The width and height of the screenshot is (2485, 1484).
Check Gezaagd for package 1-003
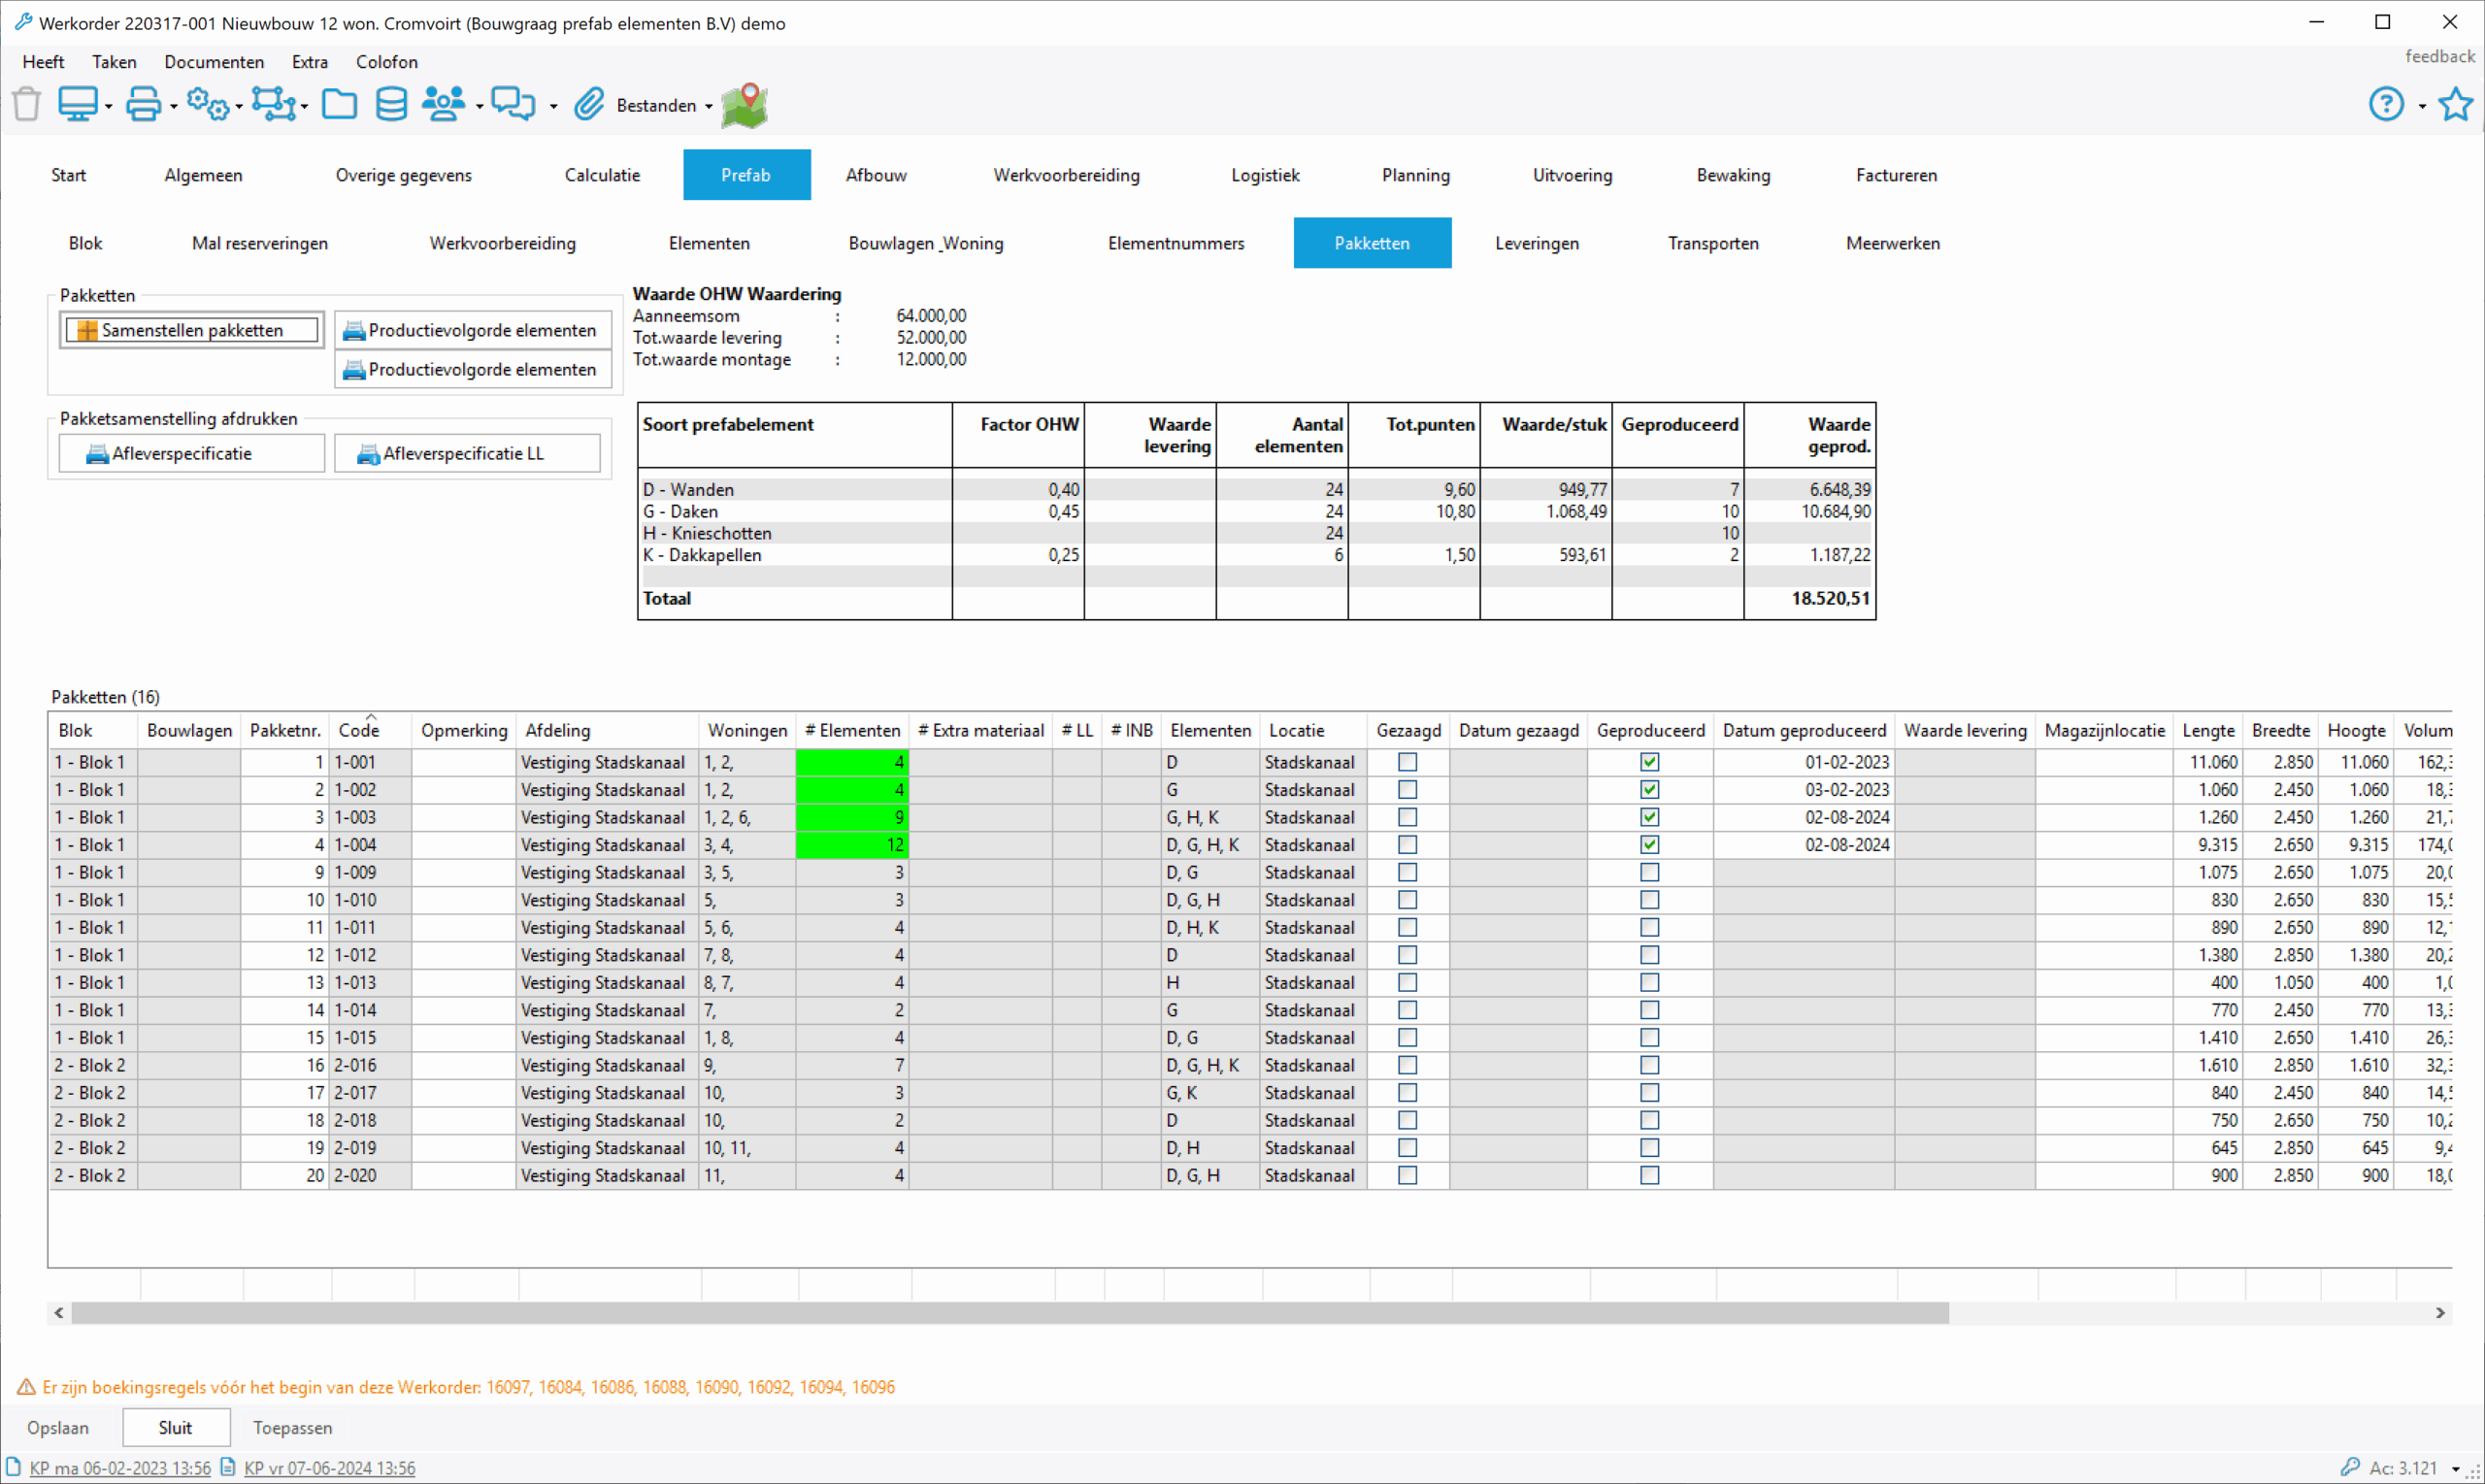[1407, 817]
